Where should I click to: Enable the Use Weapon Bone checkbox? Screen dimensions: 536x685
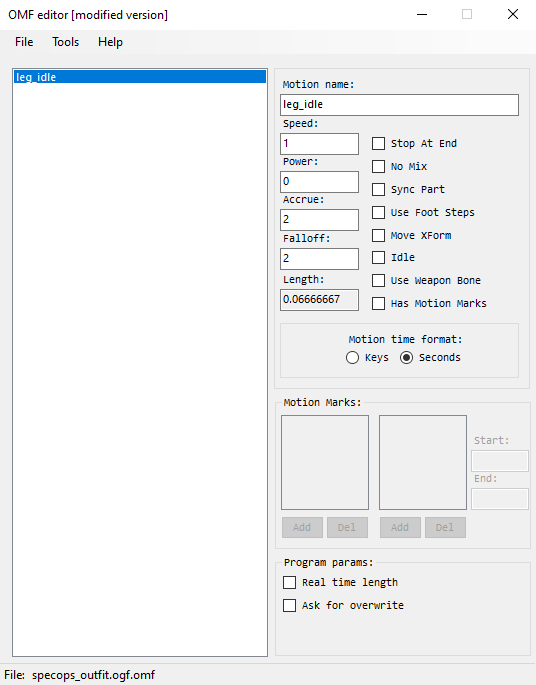pyautogui.click(x=378, y=280)
